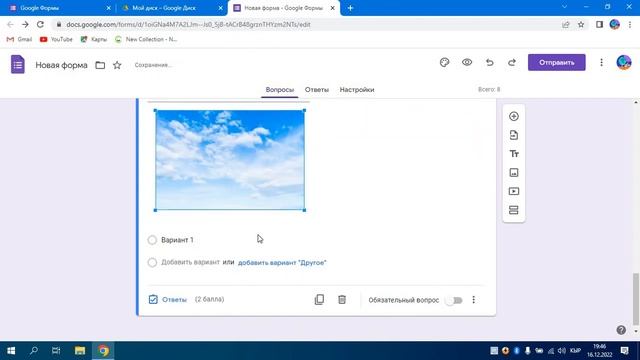Click the Всего: 8 total points text

[x=489, y=89]
